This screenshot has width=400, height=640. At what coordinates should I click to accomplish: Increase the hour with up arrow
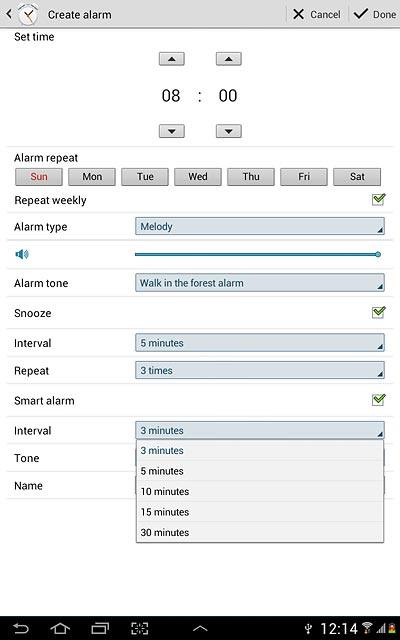(x=171, y=59)
